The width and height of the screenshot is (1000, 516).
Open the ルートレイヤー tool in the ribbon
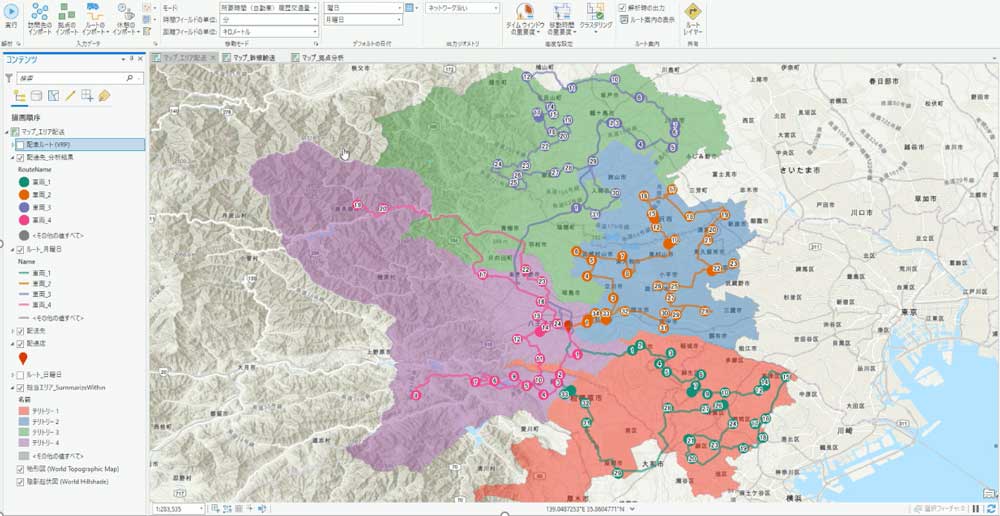point(693,19)
